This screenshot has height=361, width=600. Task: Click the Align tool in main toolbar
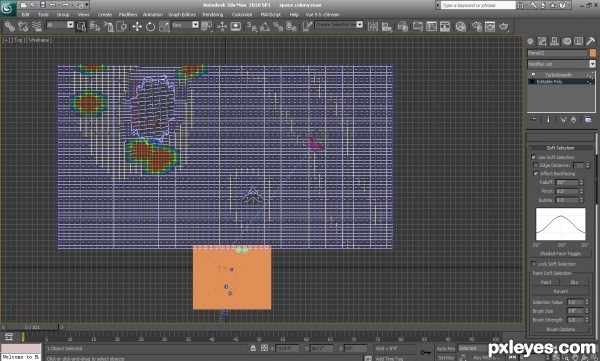(387, 26)
